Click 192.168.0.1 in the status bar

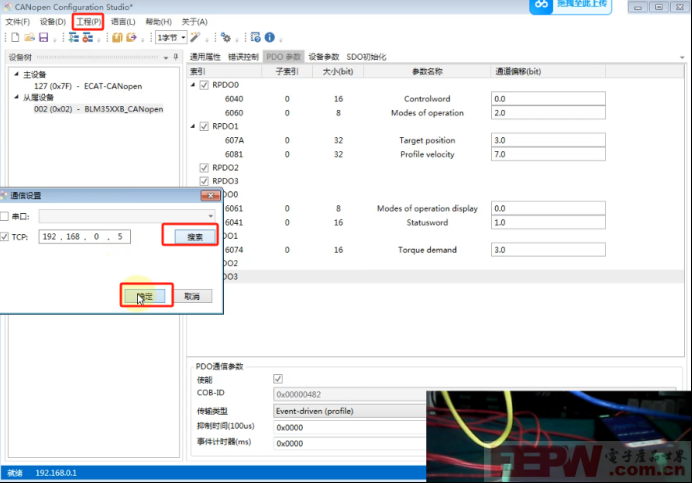[56, 473]
